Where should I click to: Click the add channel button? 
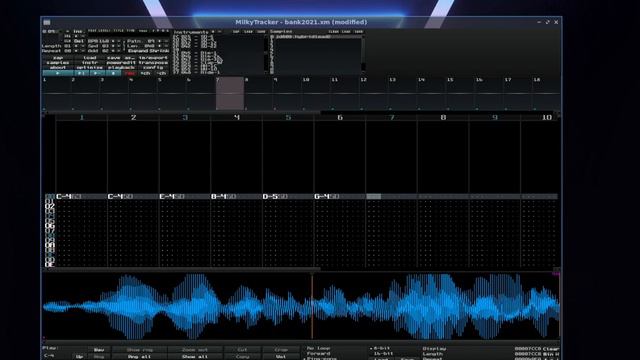145,73
